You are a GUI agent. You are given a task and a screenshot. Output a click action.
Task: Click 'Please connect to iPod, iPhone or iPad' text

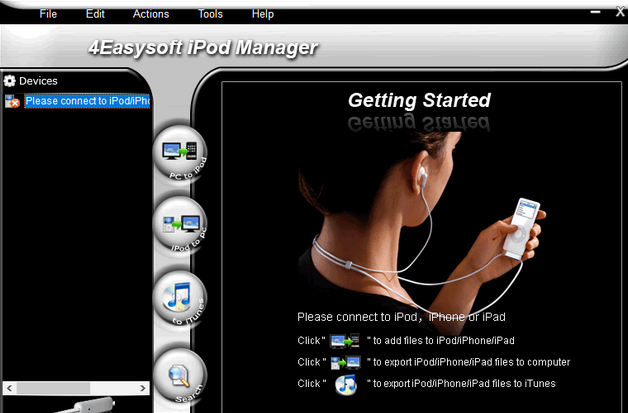pyautogui.click(x=401, y=317)
